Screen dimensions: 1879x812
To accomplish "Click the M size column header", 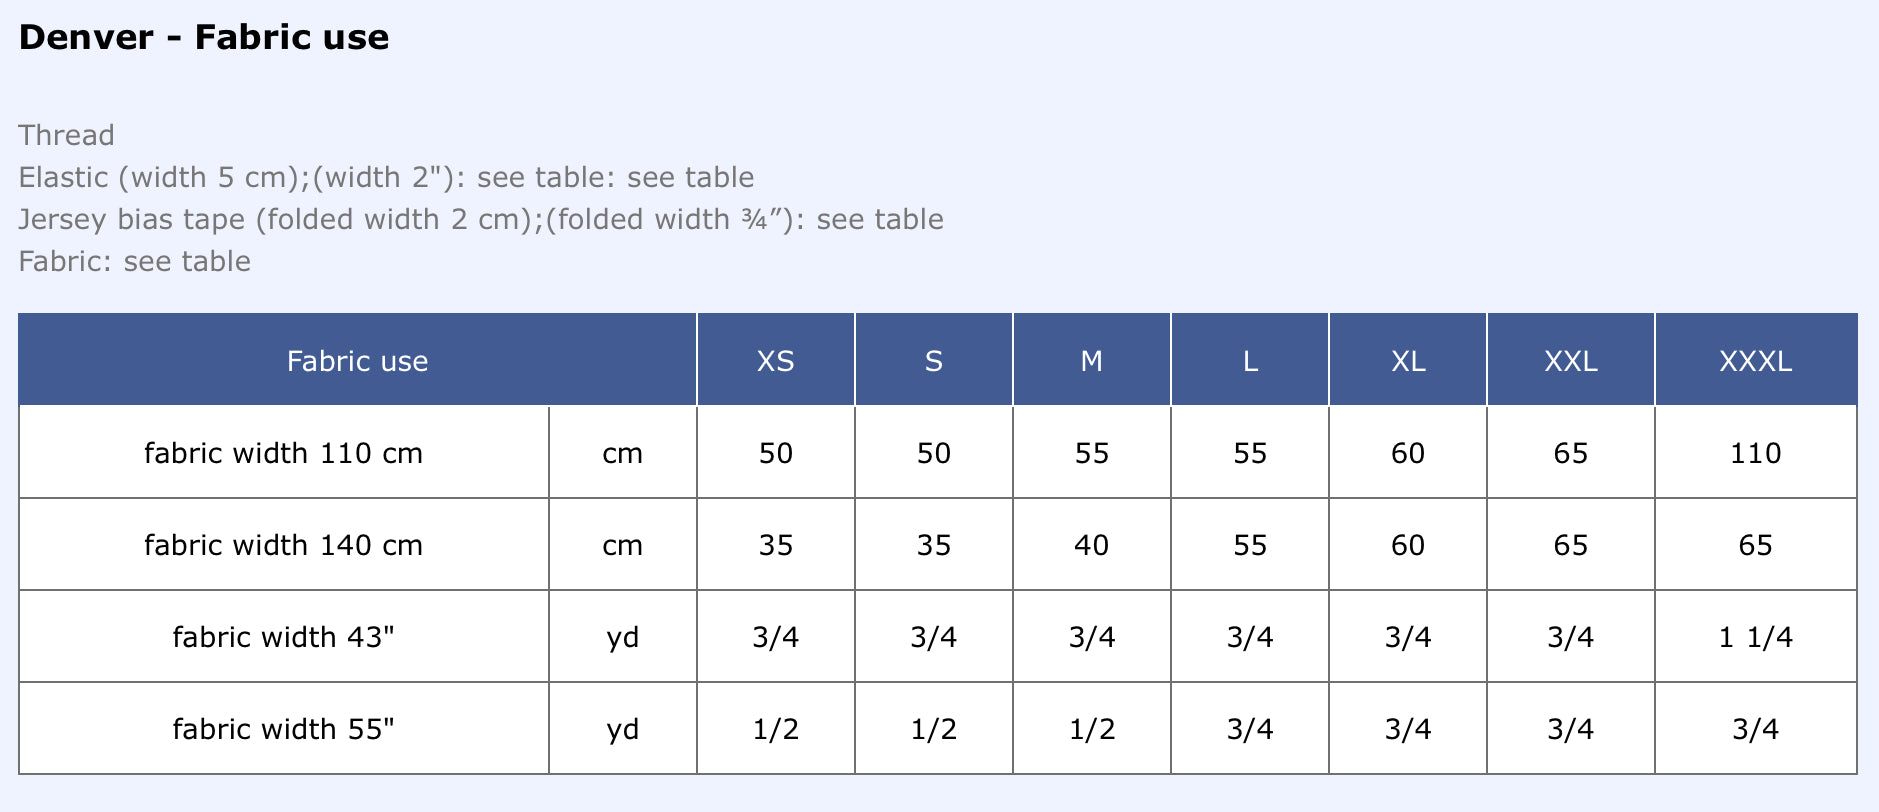I will [1091, 361].
